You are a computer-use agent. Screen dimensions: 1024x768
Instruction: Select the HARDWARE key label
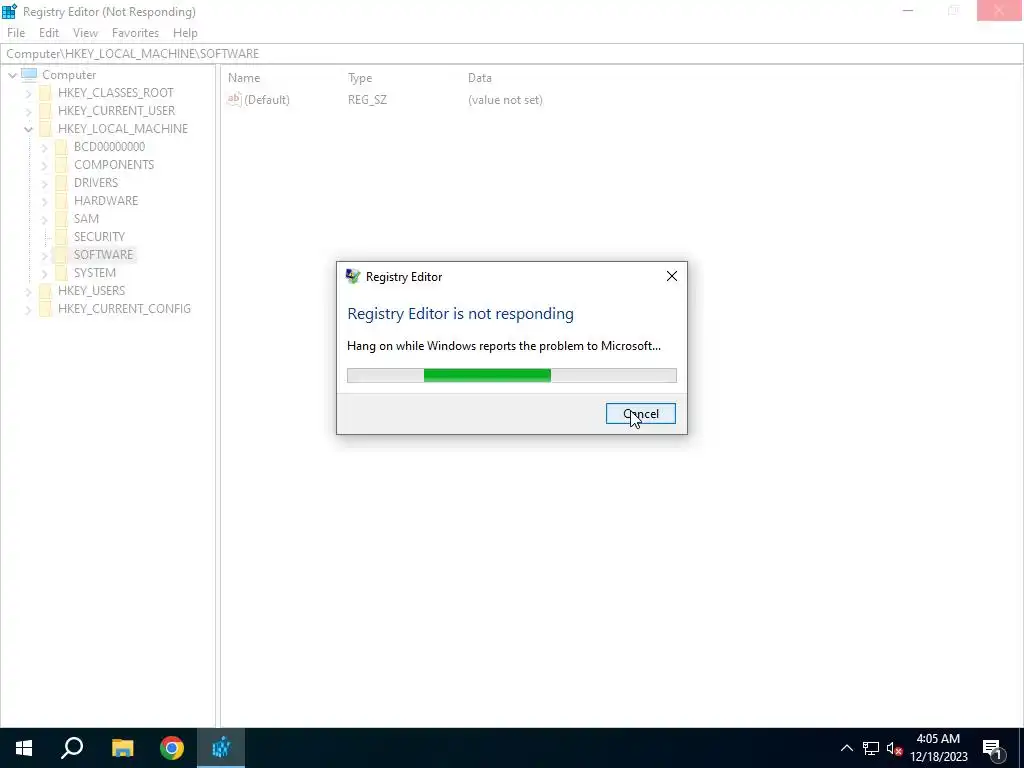(106, 200)
